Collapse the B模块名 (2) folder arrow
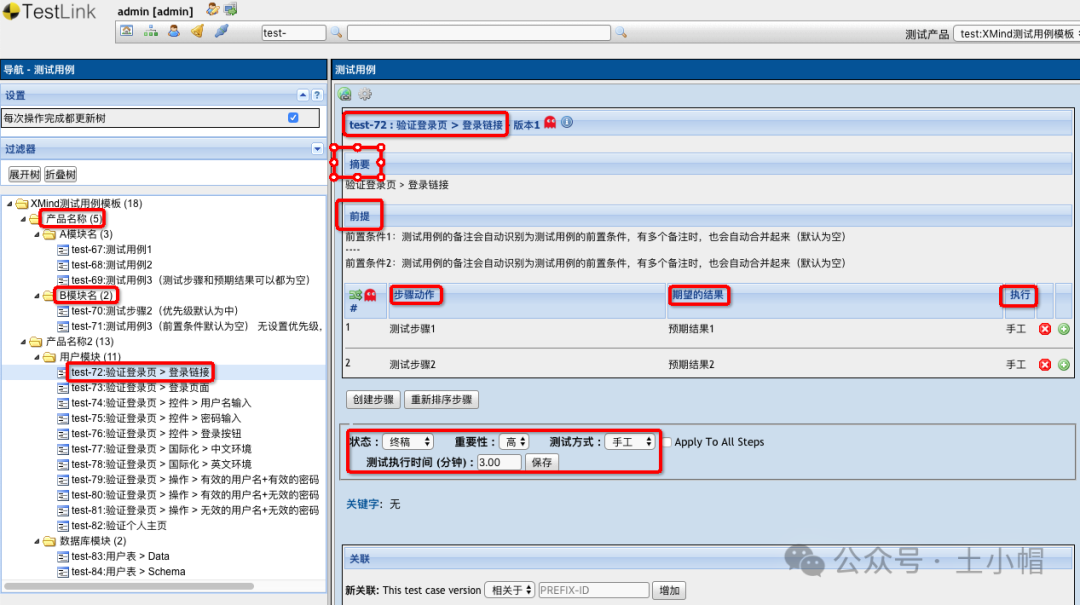This screenshot has height=605, width=1080. [37, 296]
